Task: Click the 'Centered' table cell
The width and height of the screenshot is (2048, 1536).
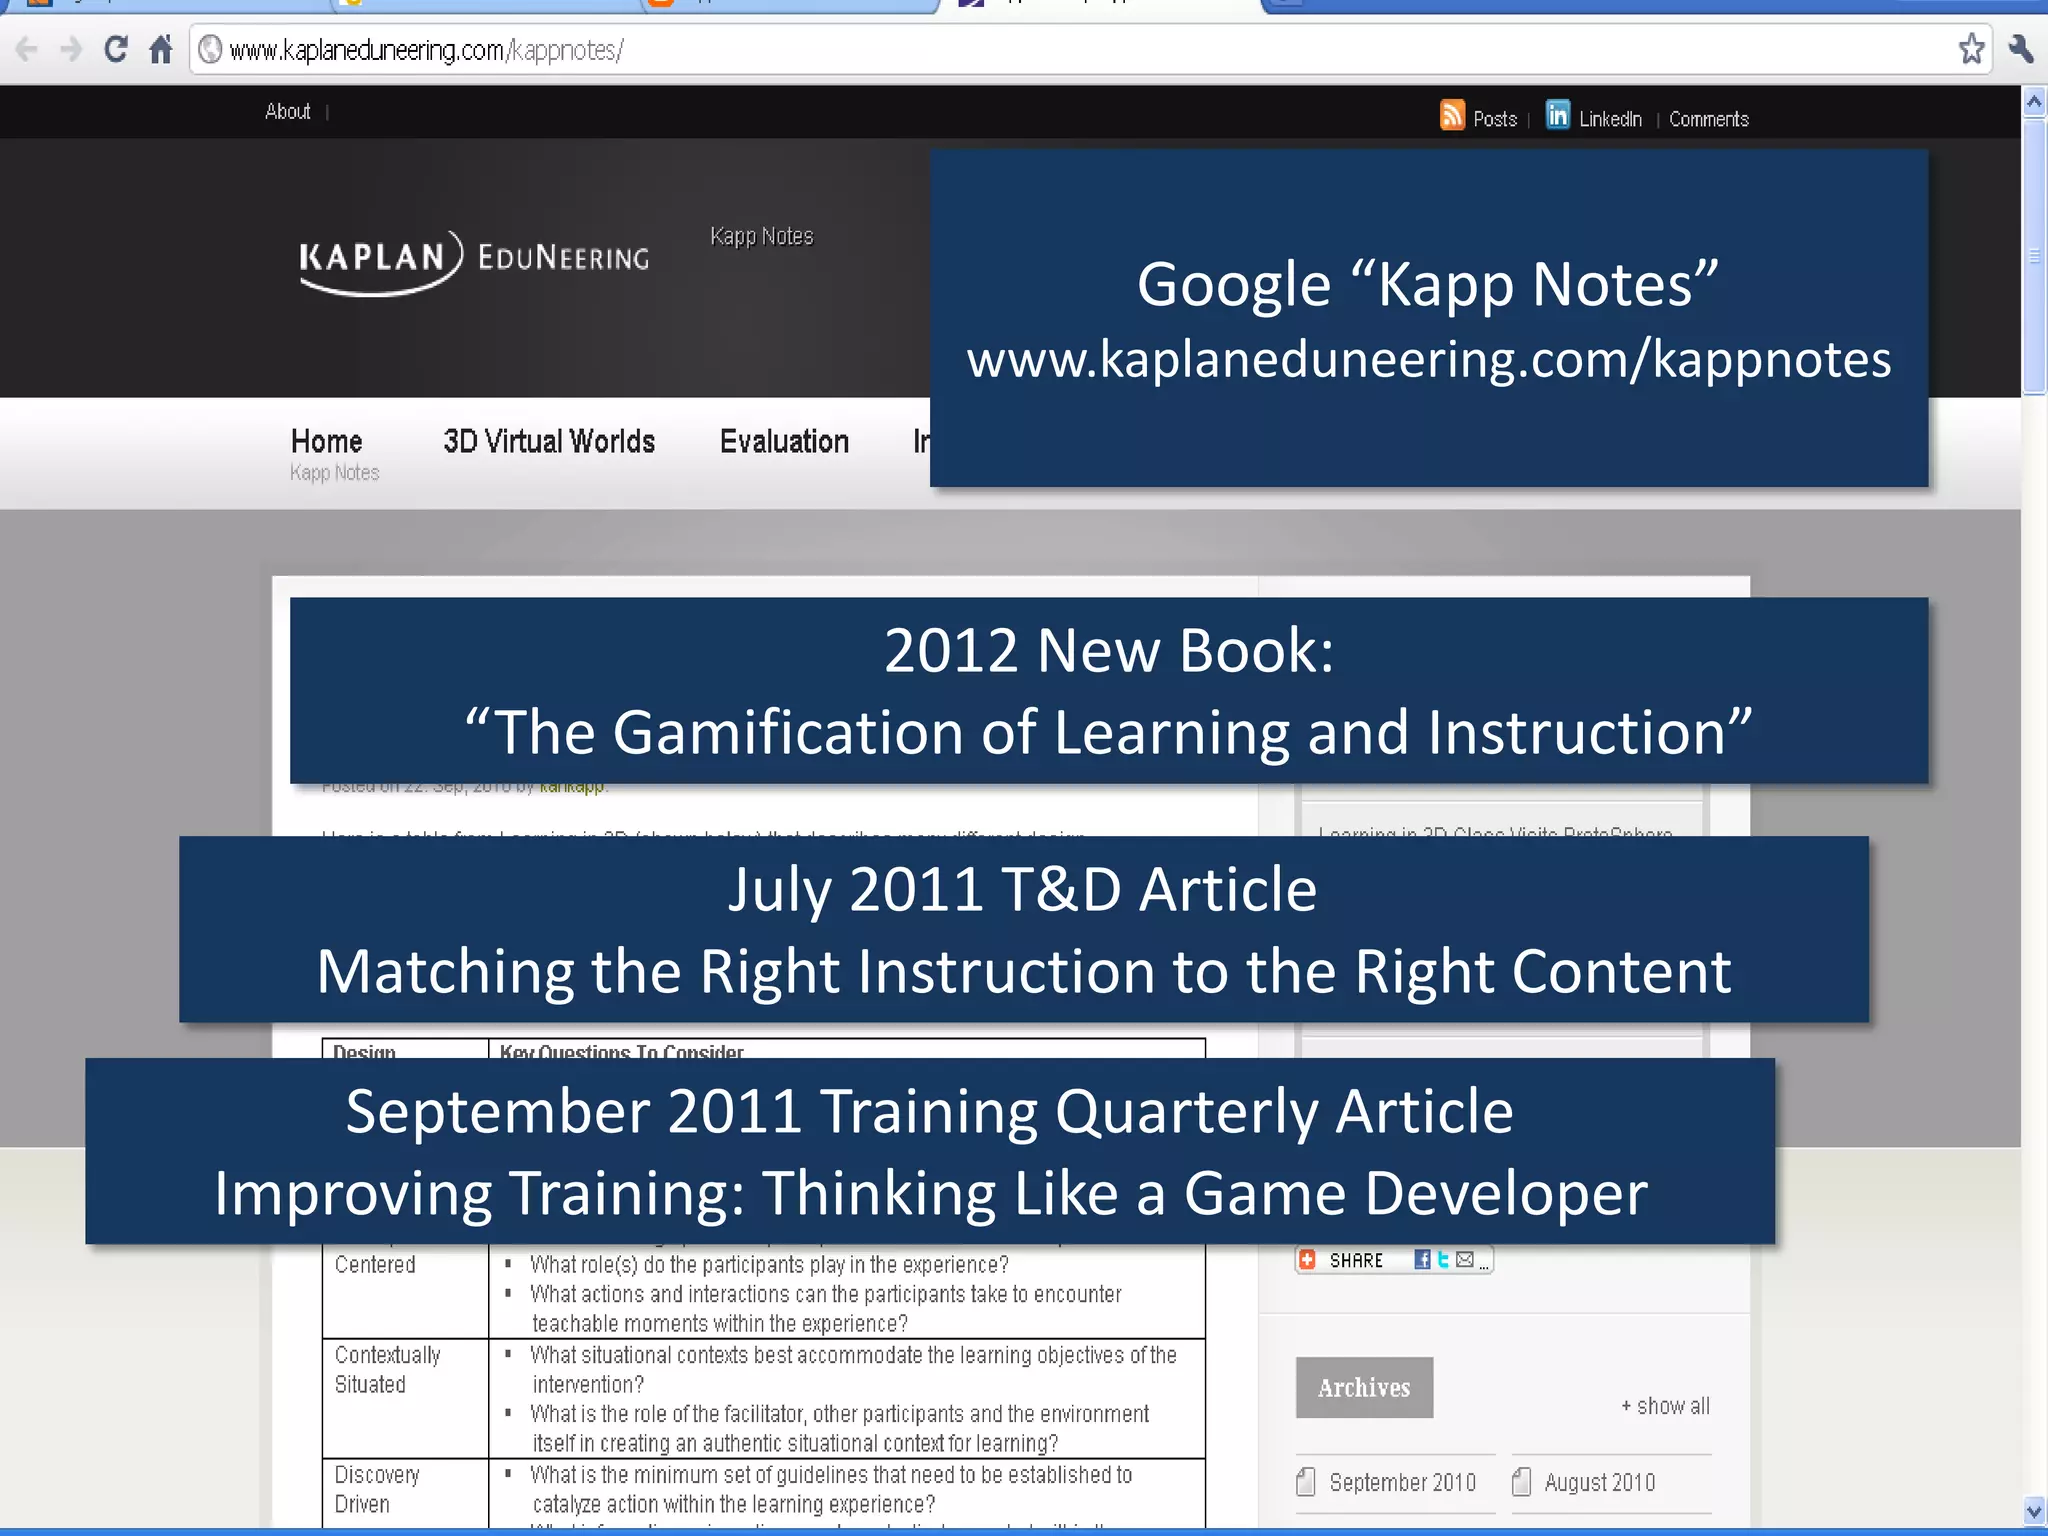Action: pyautogui.click(x=405, y=1290)
